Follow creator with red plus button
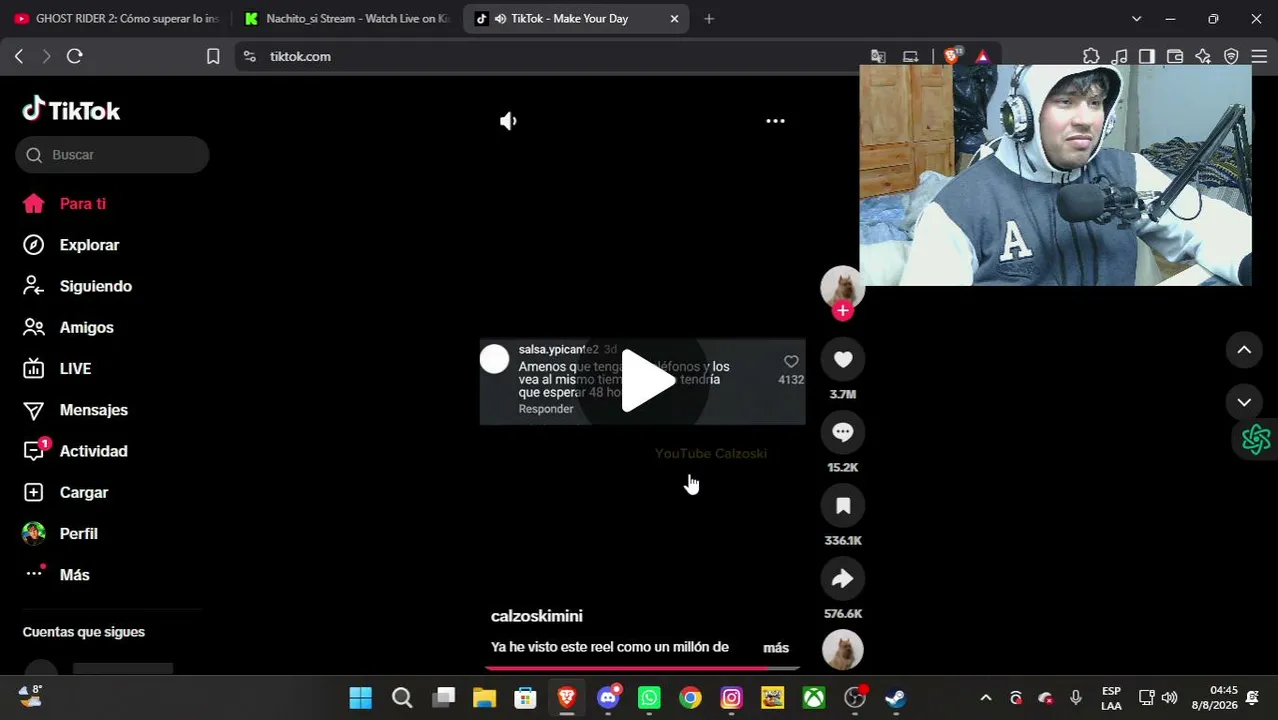 click(x=843, y=311)
